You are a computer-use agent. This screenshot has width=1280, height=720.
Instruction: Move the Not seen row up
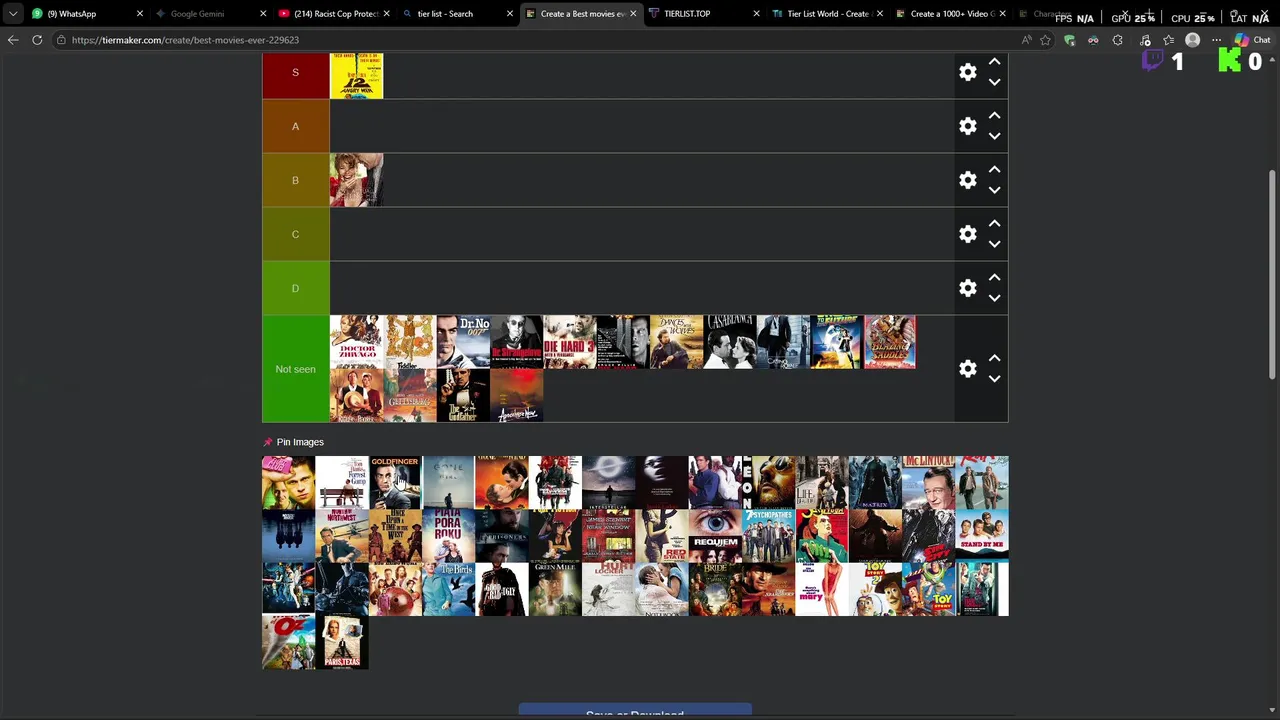(994, 358)
